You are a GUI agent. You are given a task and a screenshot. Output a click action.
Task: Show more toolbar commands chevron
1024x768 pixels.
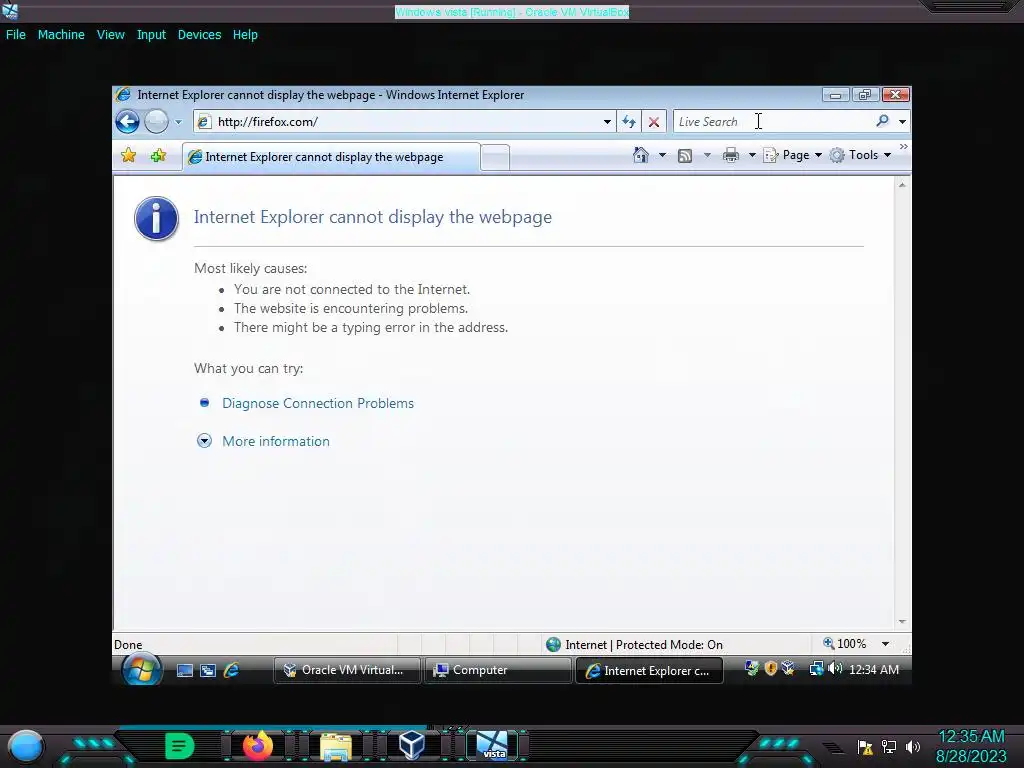point(903,147)
